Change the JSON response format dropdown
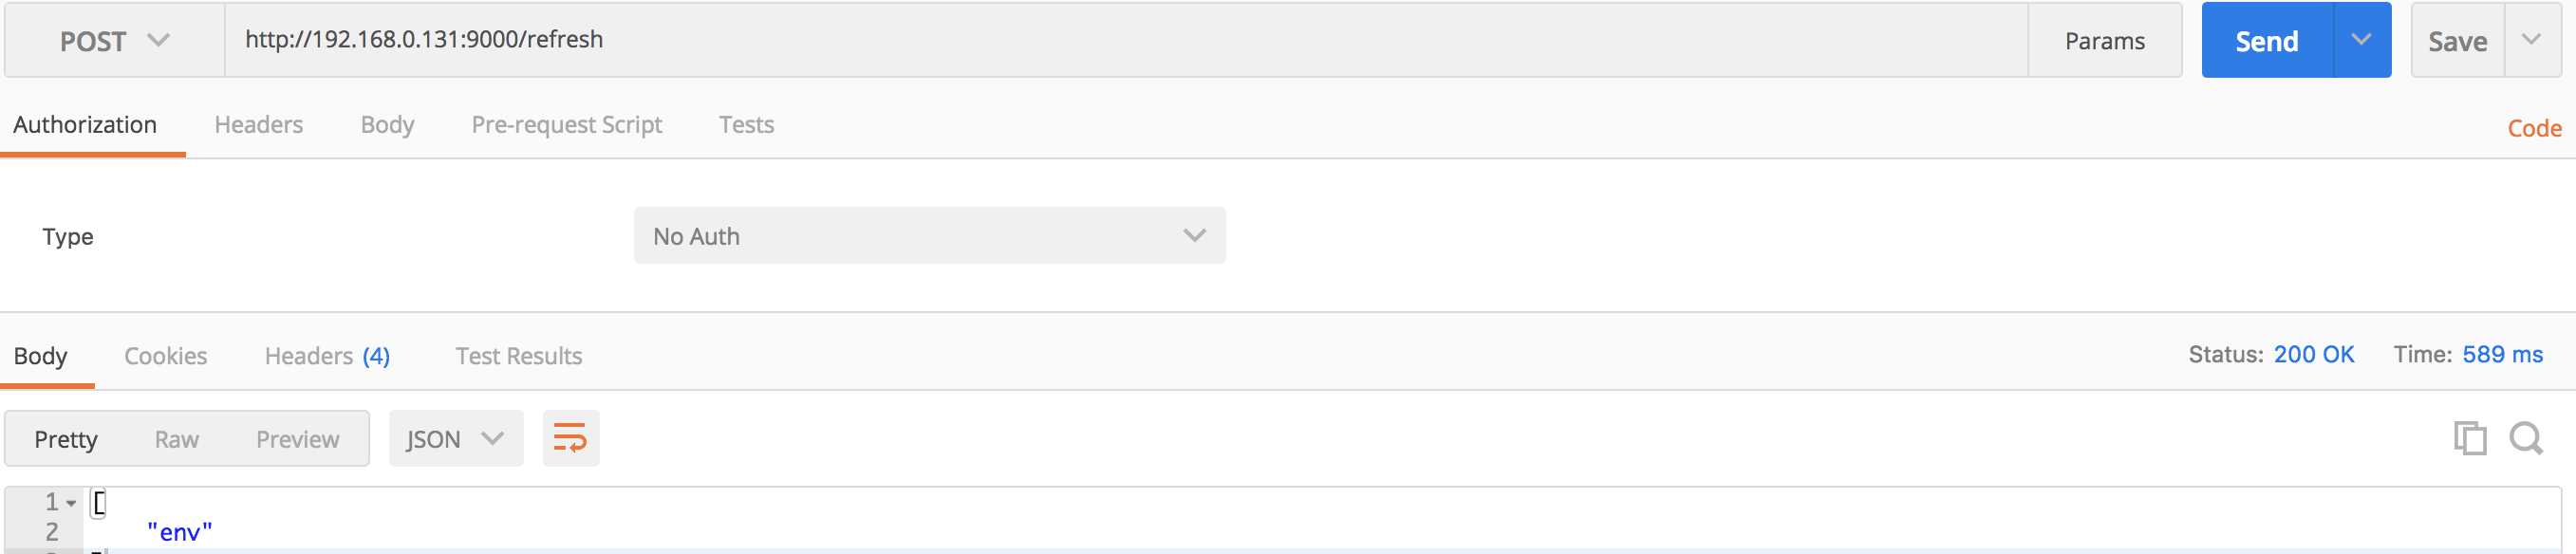 click(455, 438)
